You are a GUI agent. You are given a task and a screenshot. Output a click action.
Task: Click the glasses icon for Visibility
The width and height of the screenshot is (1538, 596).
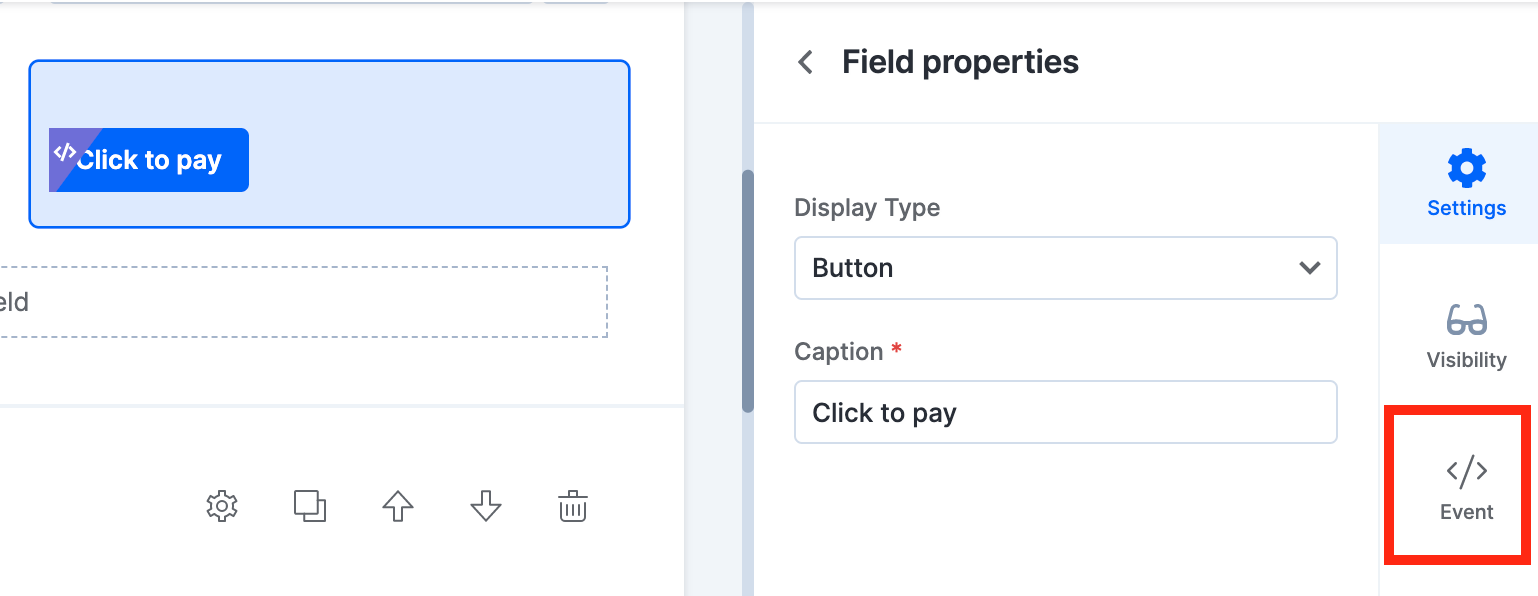pyautogui.click(x=1467, y=320)
